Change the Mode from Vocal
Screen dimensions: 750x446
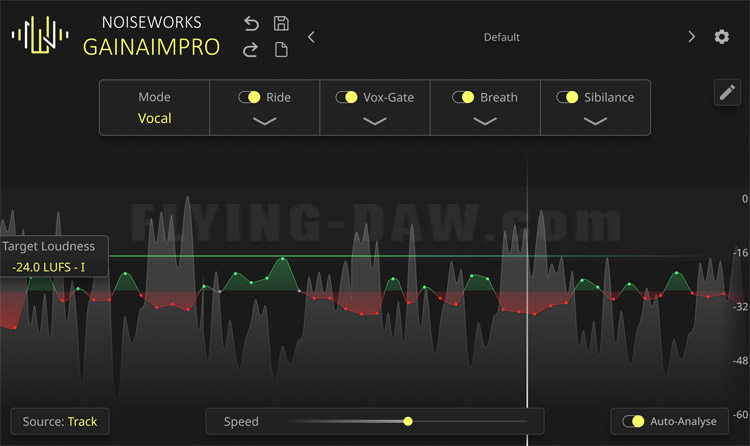point(154,108)
